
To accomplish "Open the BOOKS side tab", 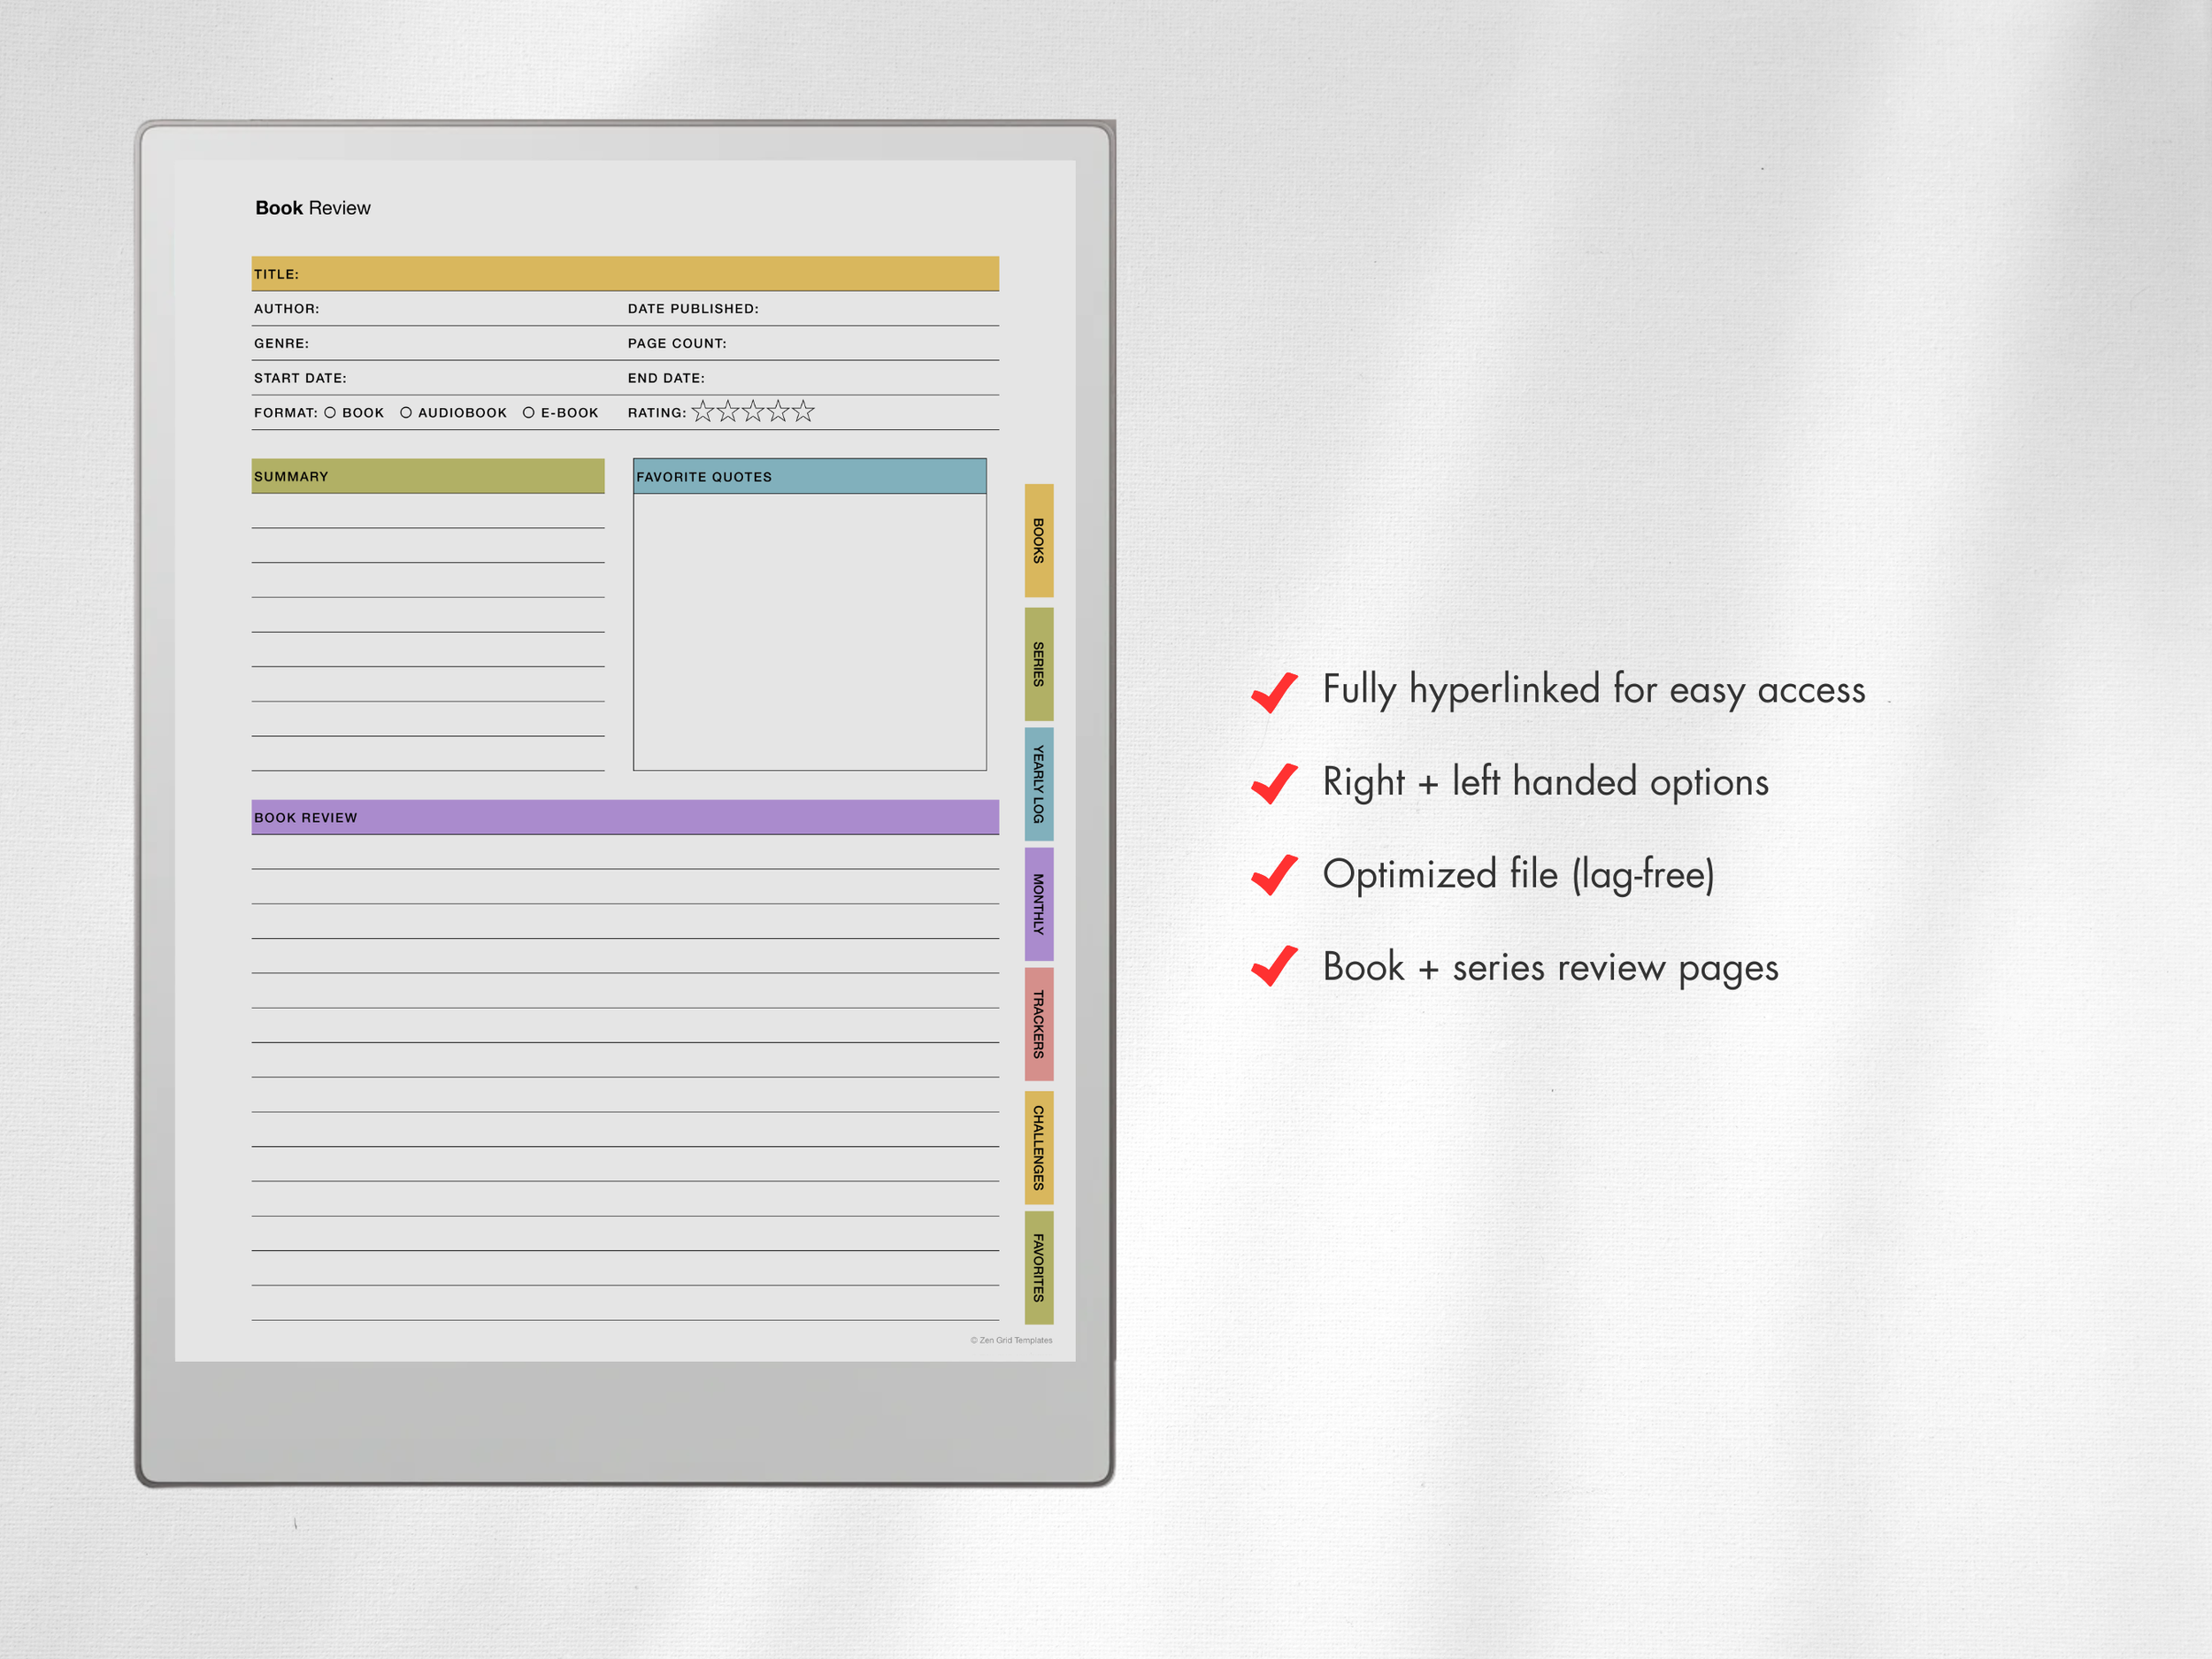I will (1038, 540).
